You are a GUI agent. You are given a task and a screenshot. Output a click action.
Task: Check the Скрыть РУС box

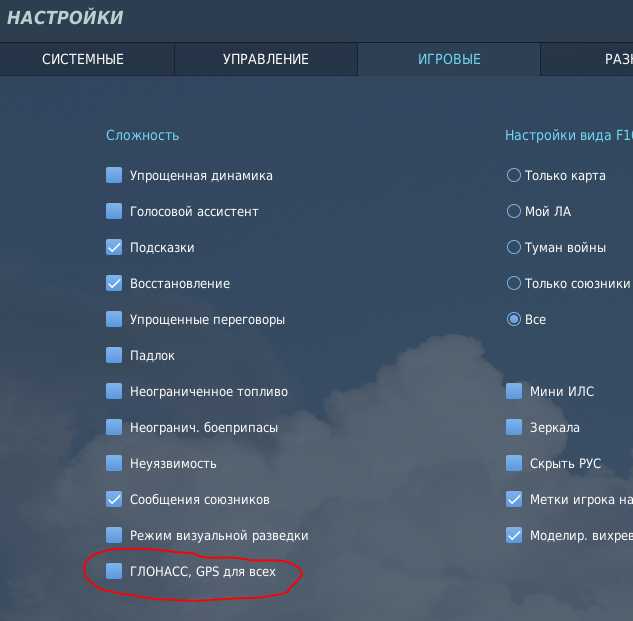pyautogui.click(x=514, y=463)
